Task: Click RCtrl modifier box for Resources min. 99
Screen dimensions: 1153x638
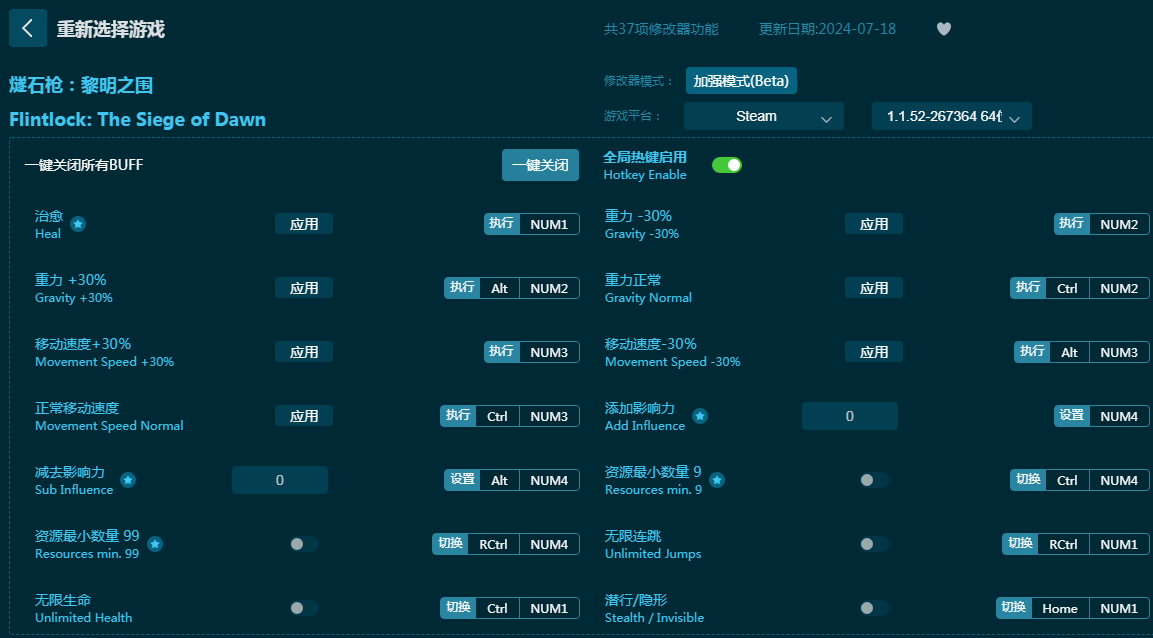Action: coord(493,544)
